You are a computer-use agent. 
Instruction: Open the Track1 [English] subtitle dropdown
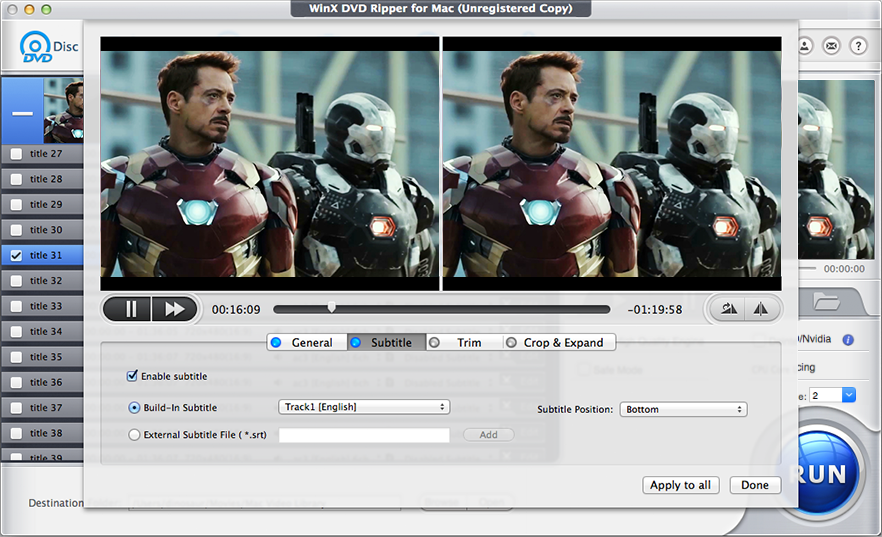(363, 407)
